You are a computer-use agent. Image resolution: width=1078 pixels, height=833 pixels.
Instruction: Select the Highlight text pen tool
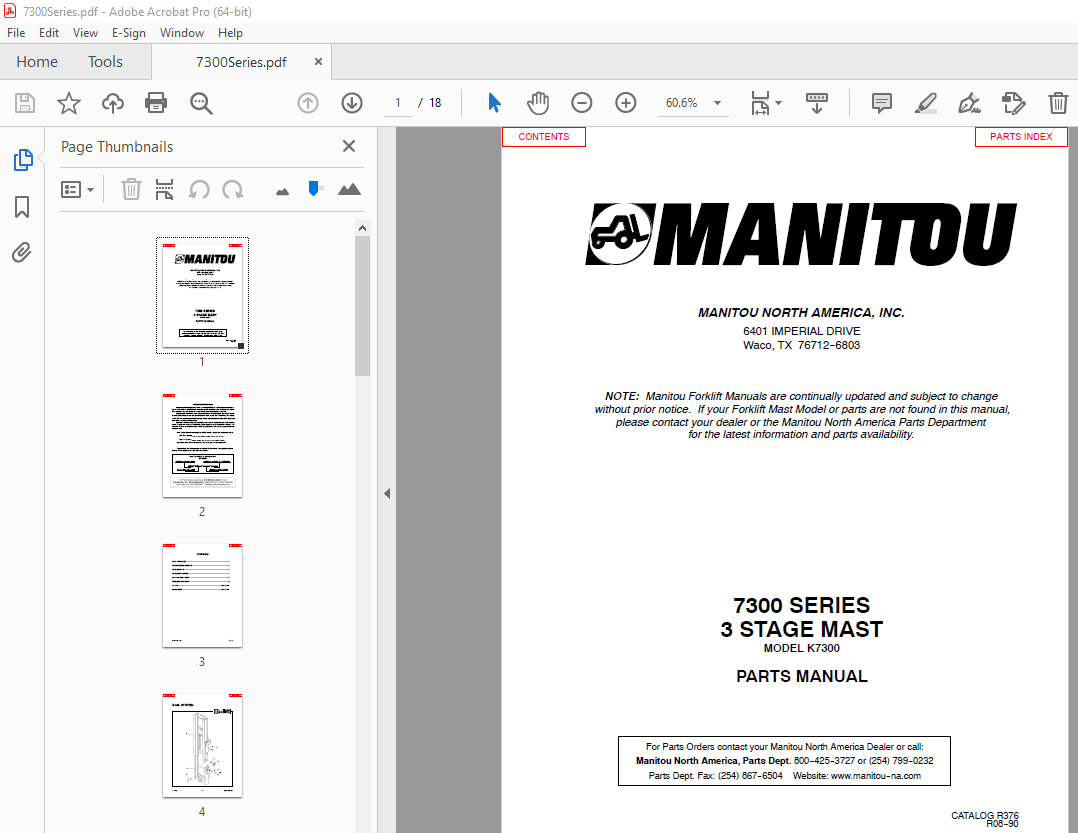tap(925, 103)
